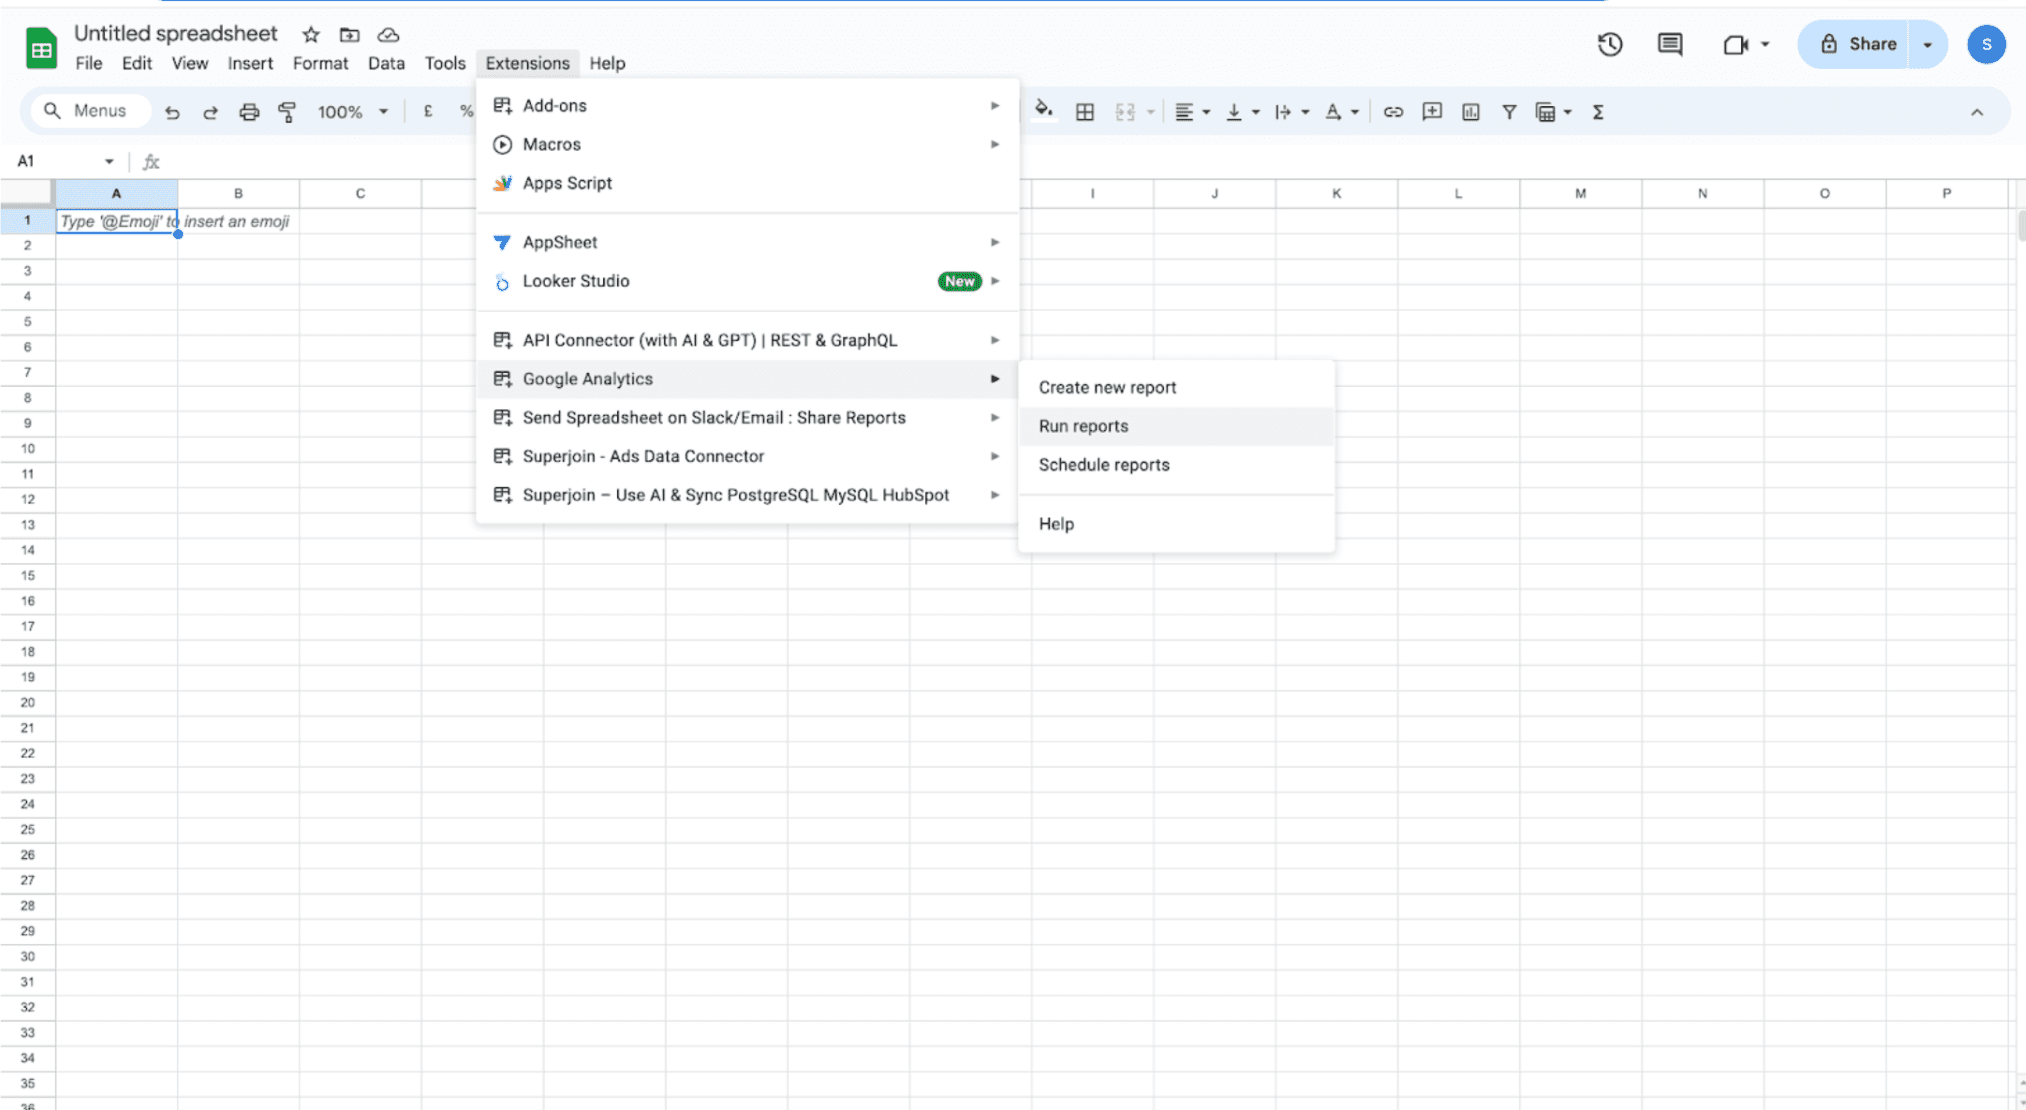Click the Help option in Looker submenu
This screenshot has height=1110, width=2026.
click(x=1055, y=524)
